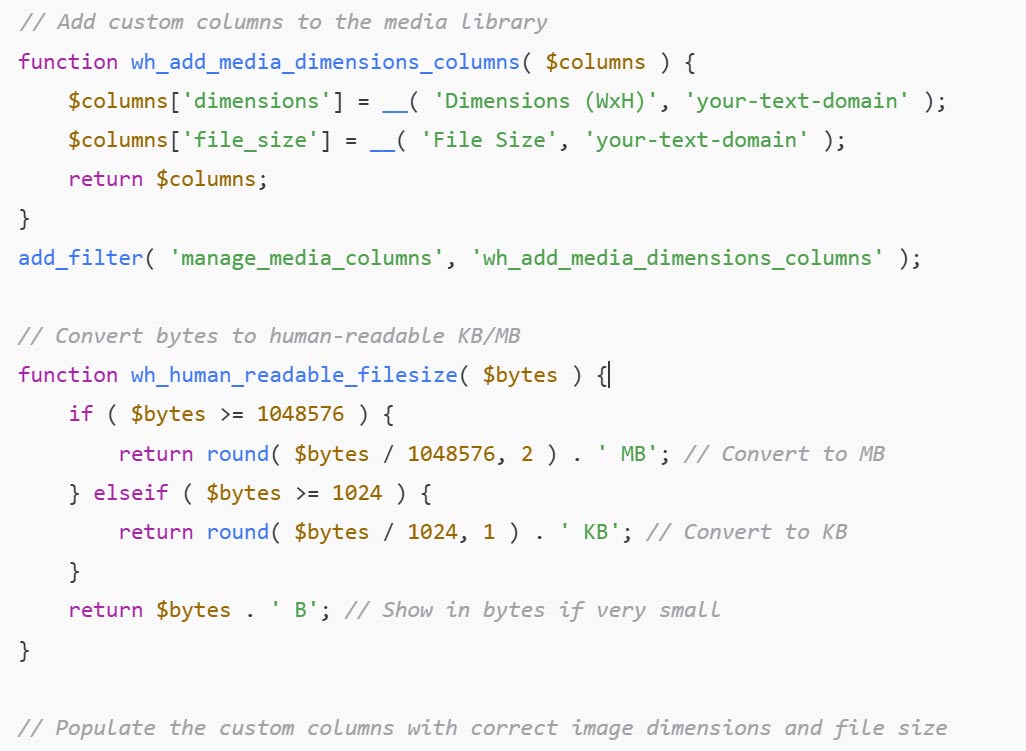The image size is (1026, 751).
Task: Select the add_filter function call
Action: pyautogui.click(x=78, y=257)
